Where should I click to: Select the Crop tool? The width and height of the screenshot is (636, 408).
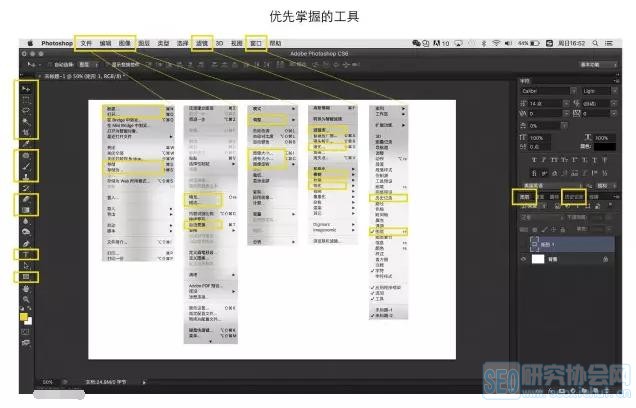tap(26, 132)
